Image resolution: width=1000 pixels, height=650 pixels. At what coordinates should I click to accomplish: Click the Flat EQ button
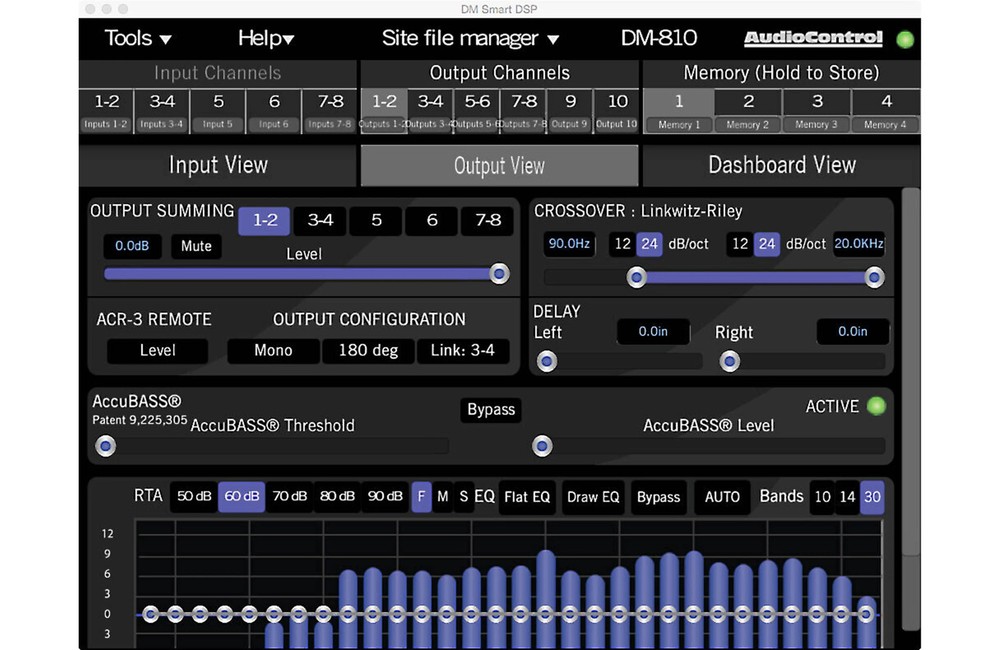coord(527,497)
